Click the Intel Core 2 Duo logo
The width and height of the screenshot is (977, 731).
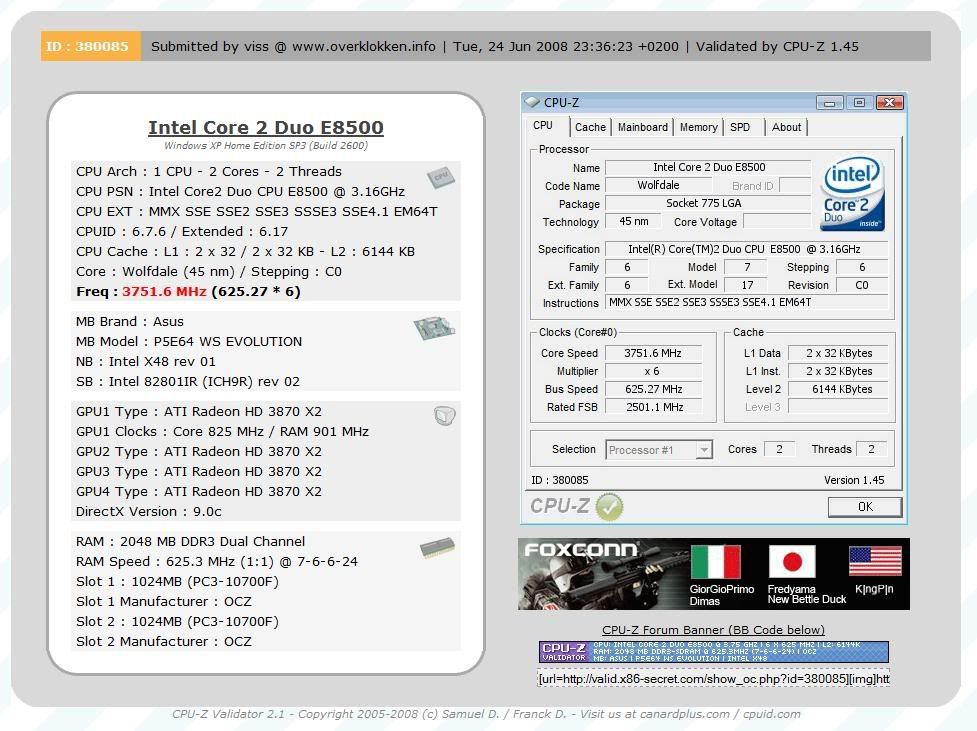[x=852, y=194]
